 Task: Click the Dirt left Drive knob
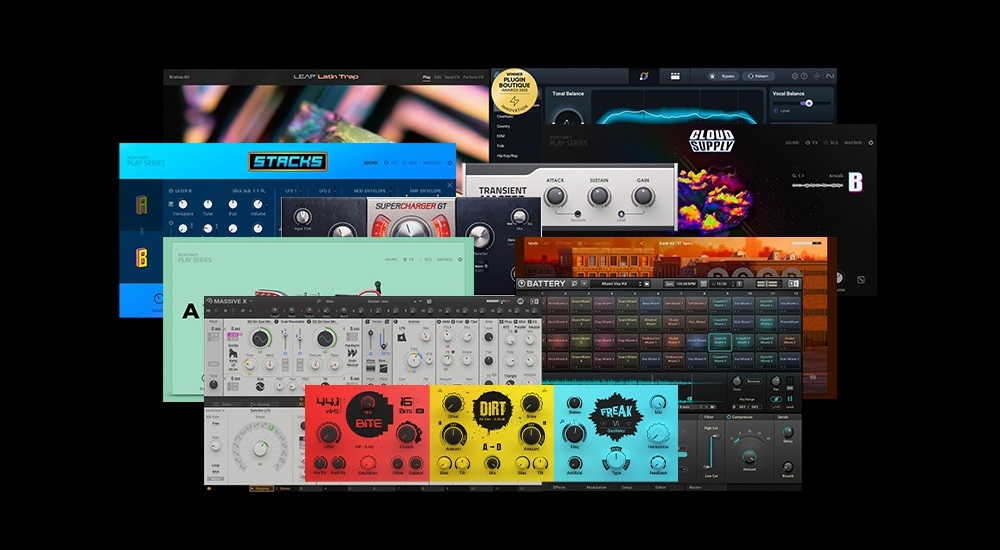[453, 403]
